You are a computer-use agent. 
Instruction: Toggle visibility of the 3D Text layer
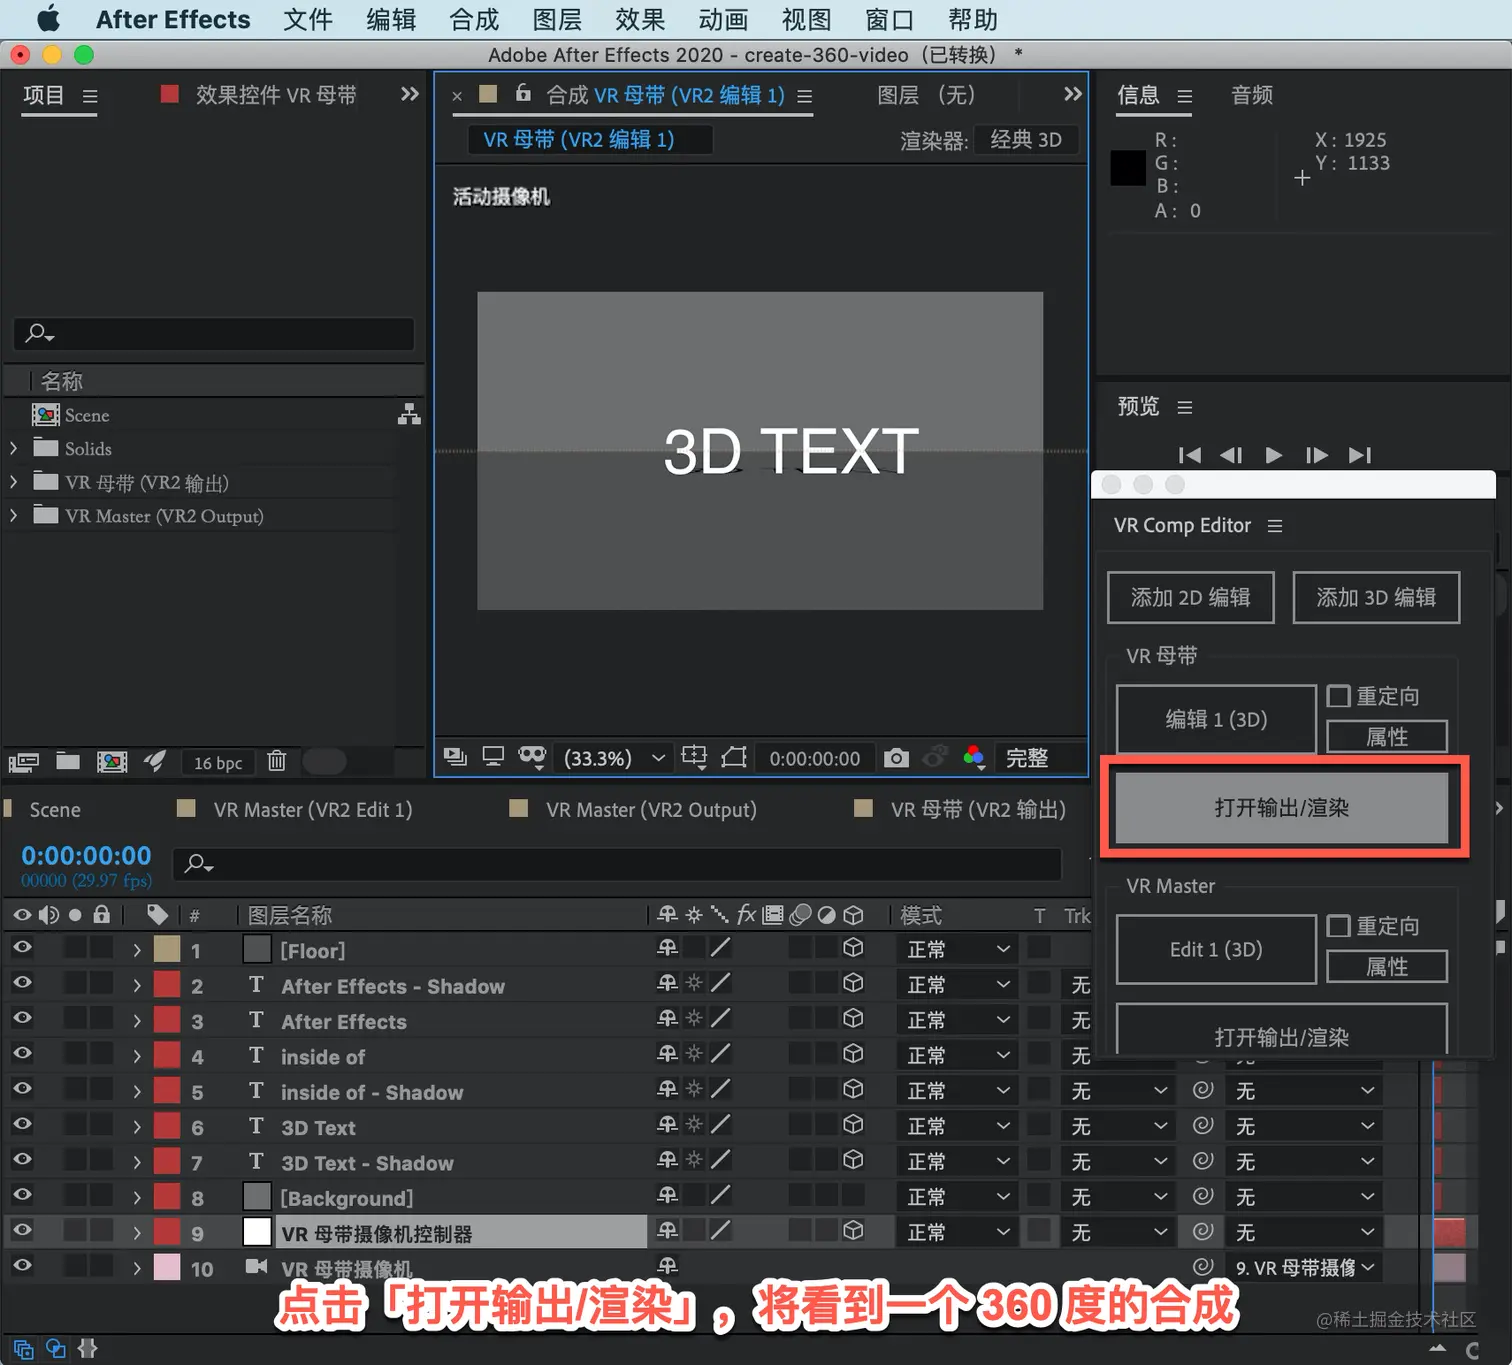22,1124
